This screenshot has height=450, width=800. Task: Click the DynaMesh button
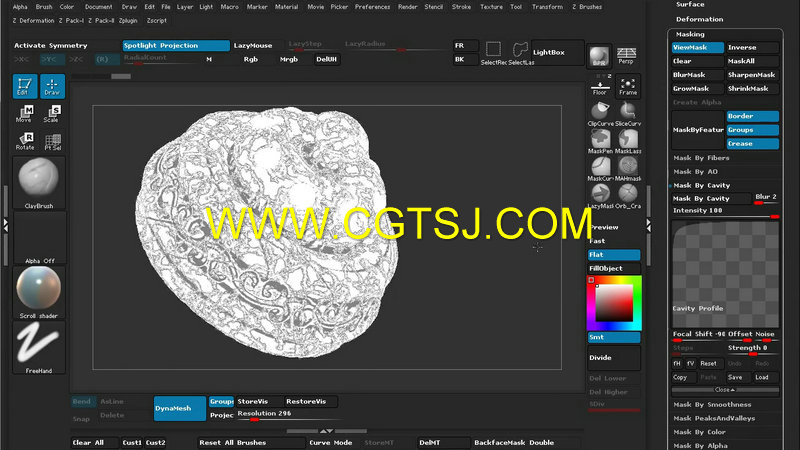pos(180,409)
